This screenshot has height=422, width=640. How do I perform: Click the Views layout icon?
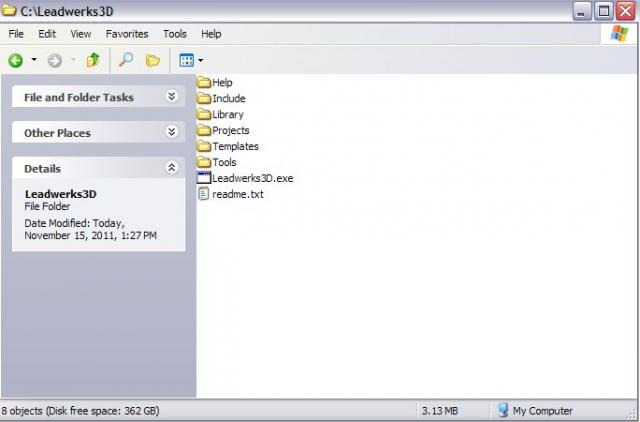(185, 60)
